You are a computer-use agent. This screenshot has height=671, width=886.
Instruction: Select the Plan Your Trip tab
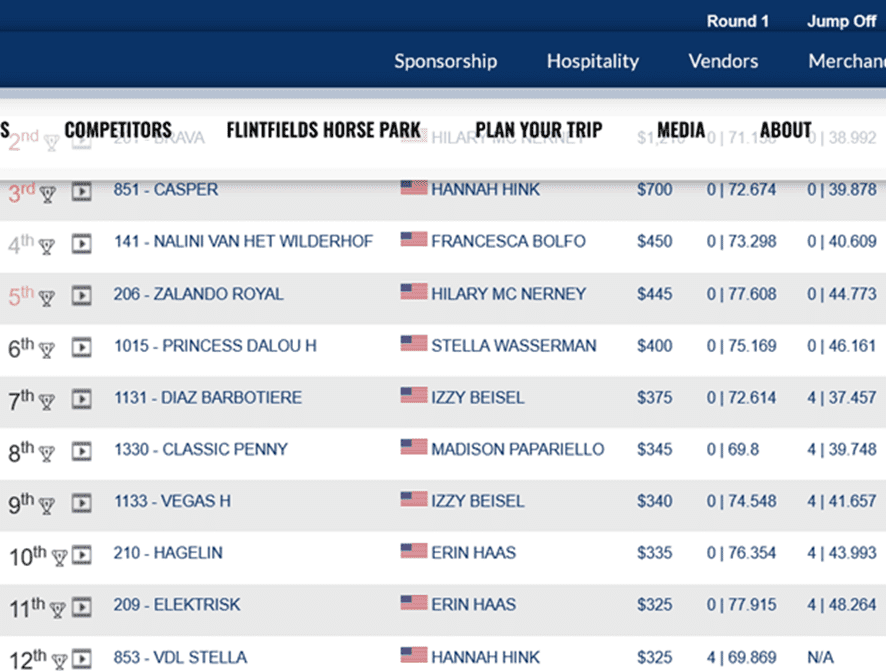click(x=539, y=130)
